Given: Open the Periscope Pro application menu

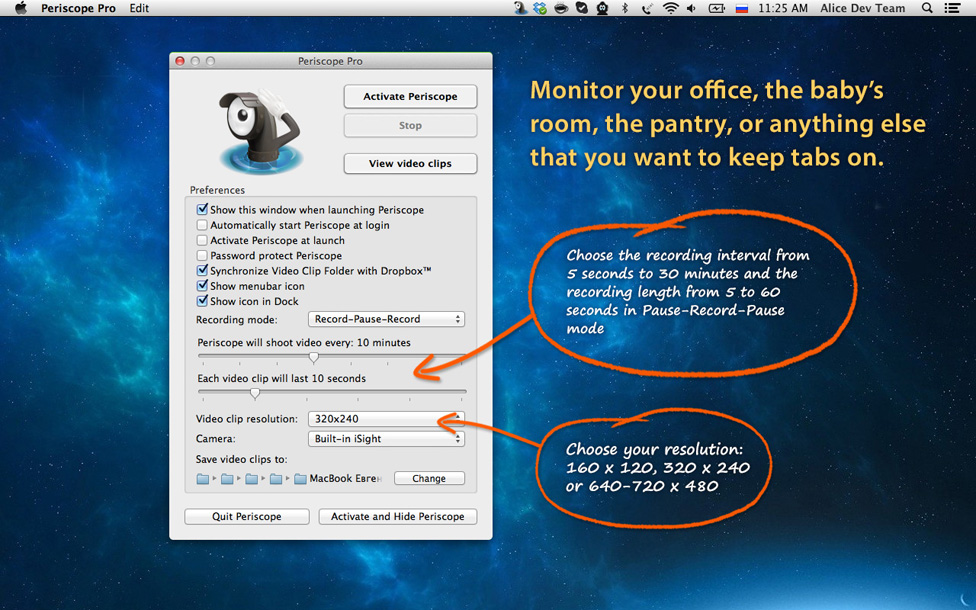Looking at the screenshot, I should click(x=78, y=8).
